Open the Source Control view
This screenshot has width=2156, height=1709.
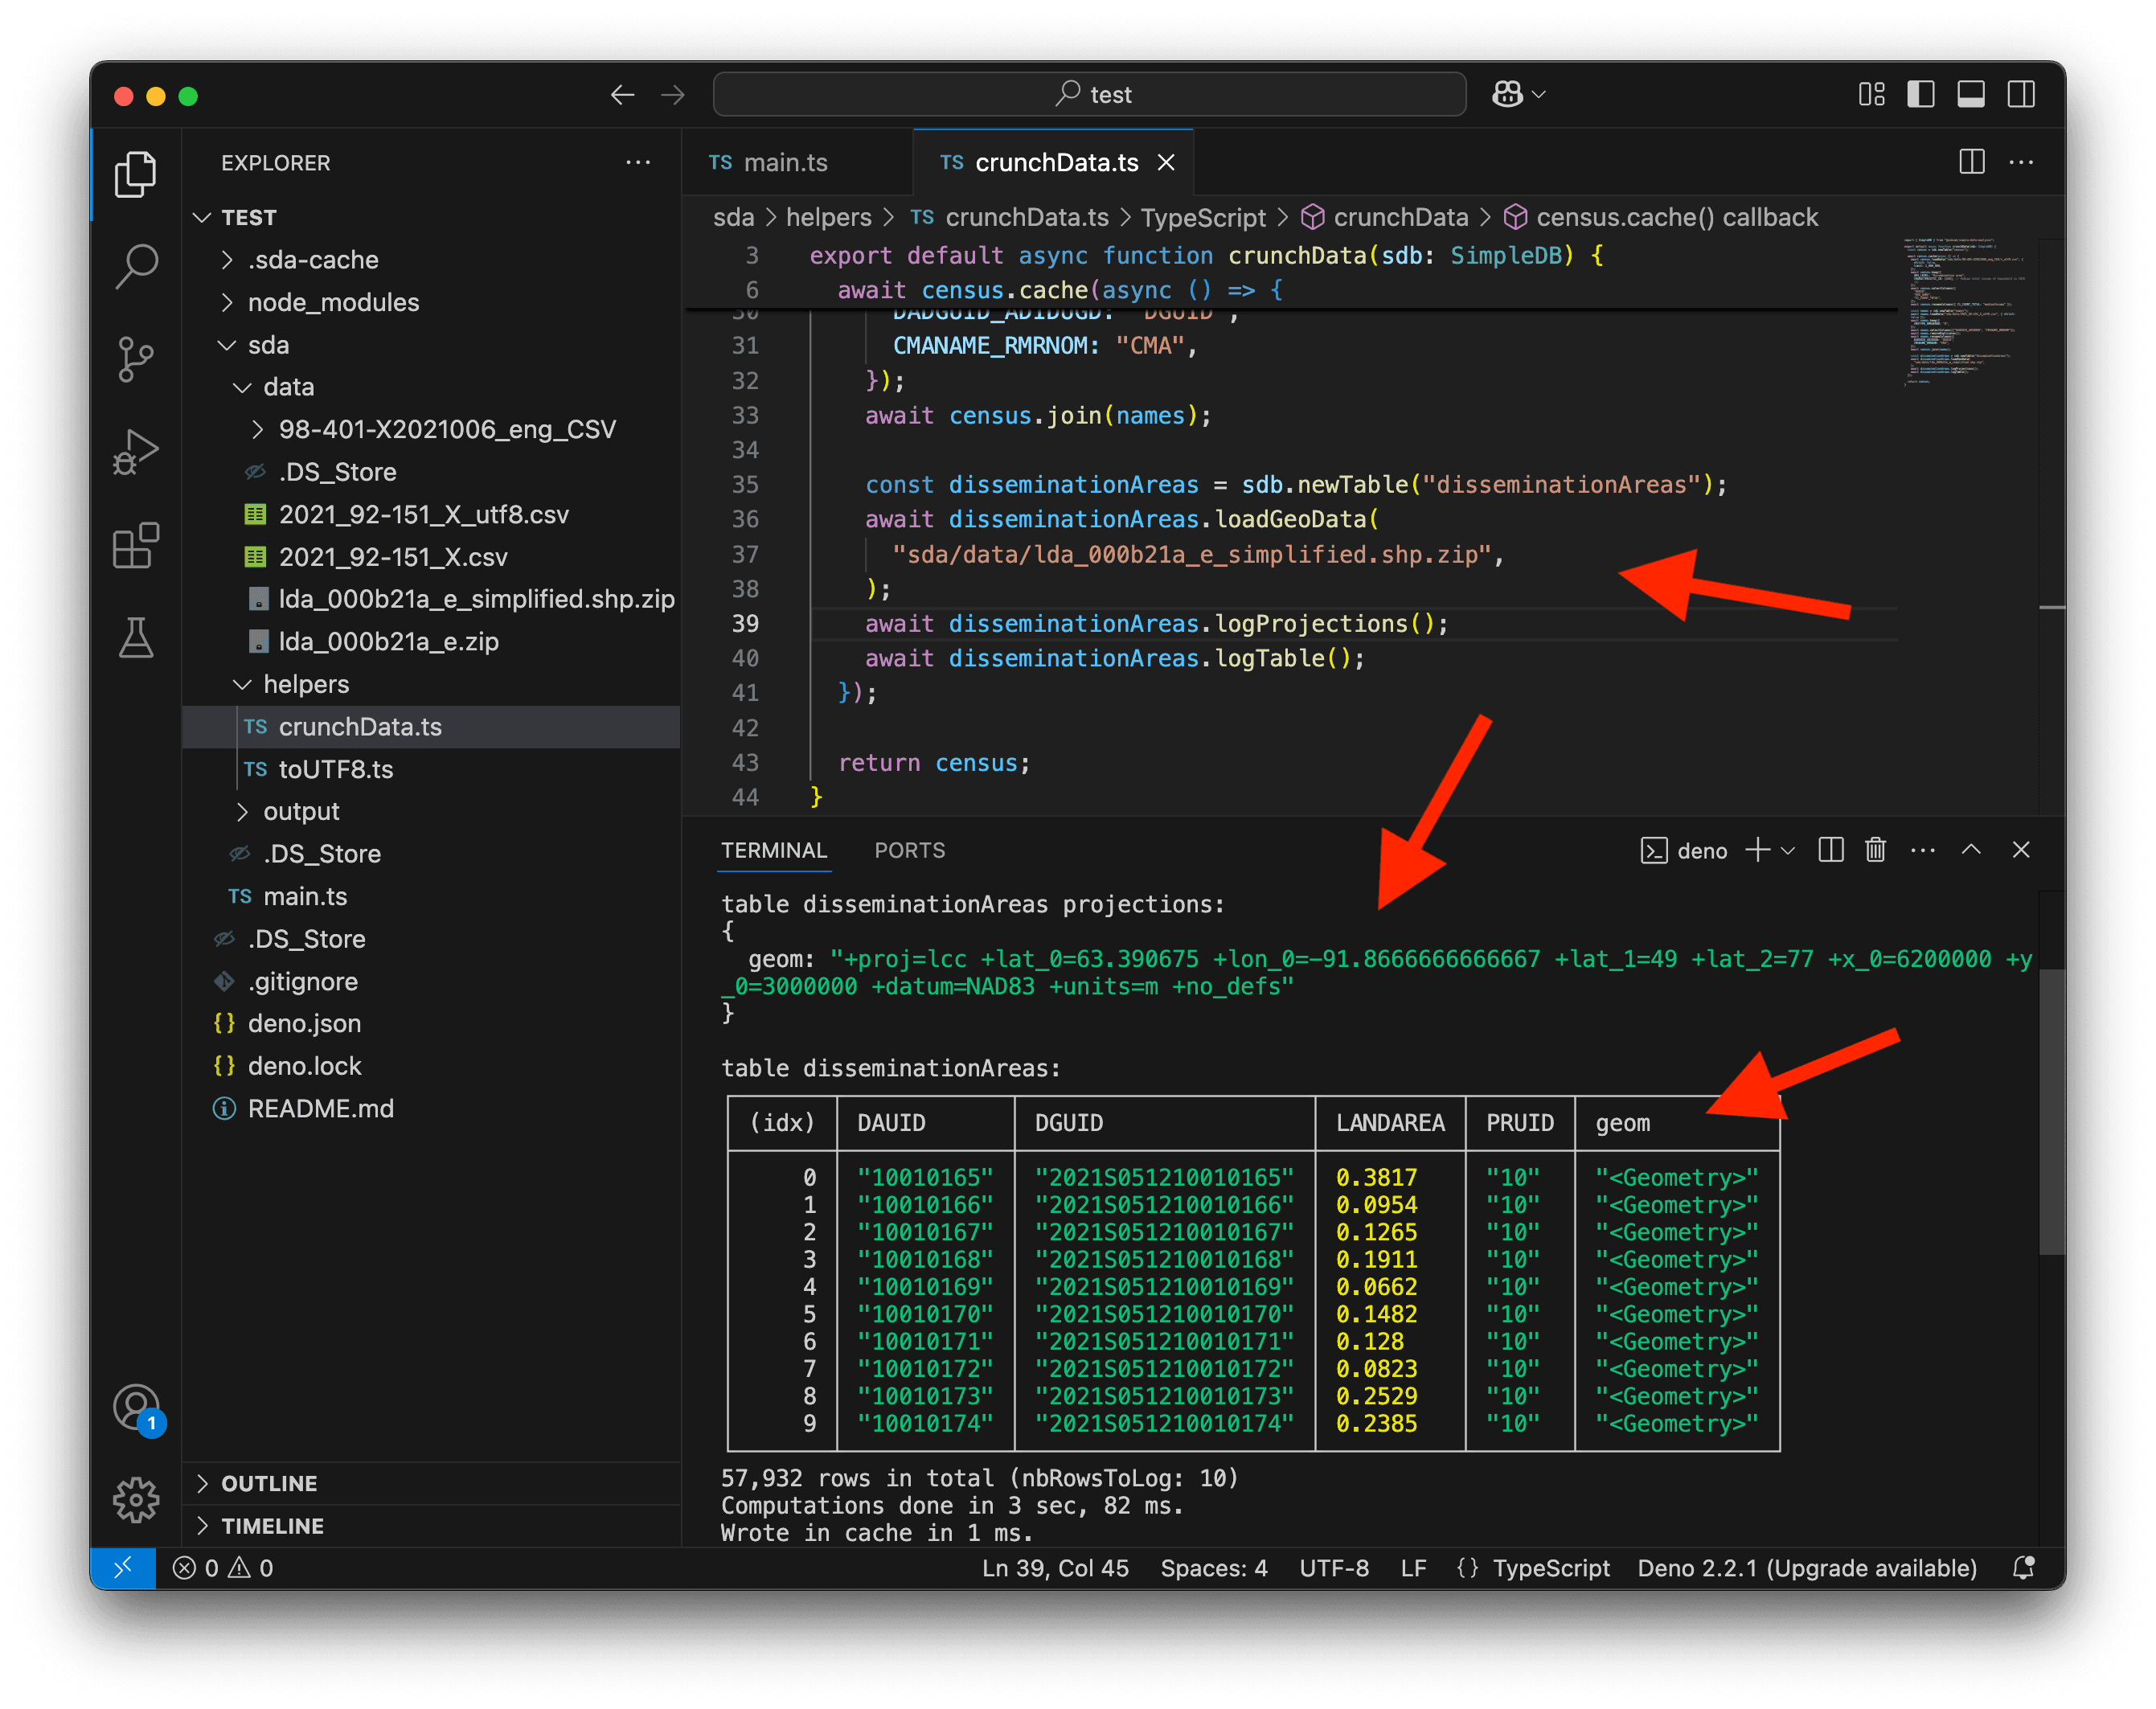136,359
